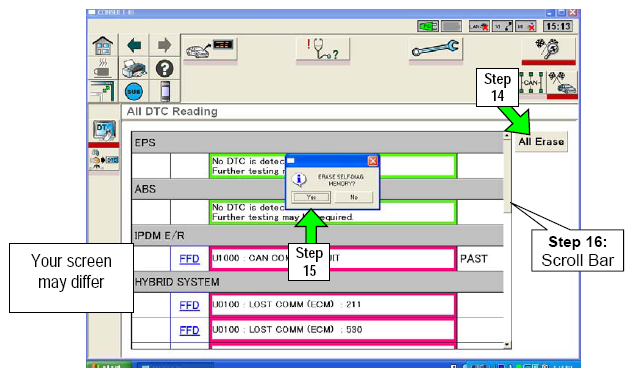Select the U0100 LOST COMM (ECM) 211 entry
Screen dimensions: 634x377
point(332,305)
